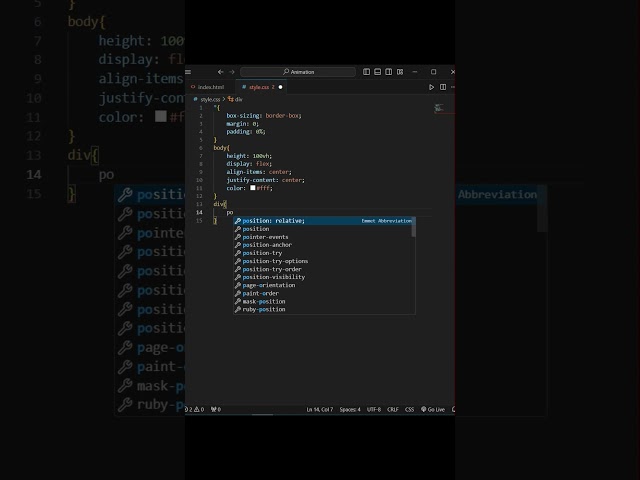Click the Animation command center search box

pyautogui.click(x=298, y=72)
